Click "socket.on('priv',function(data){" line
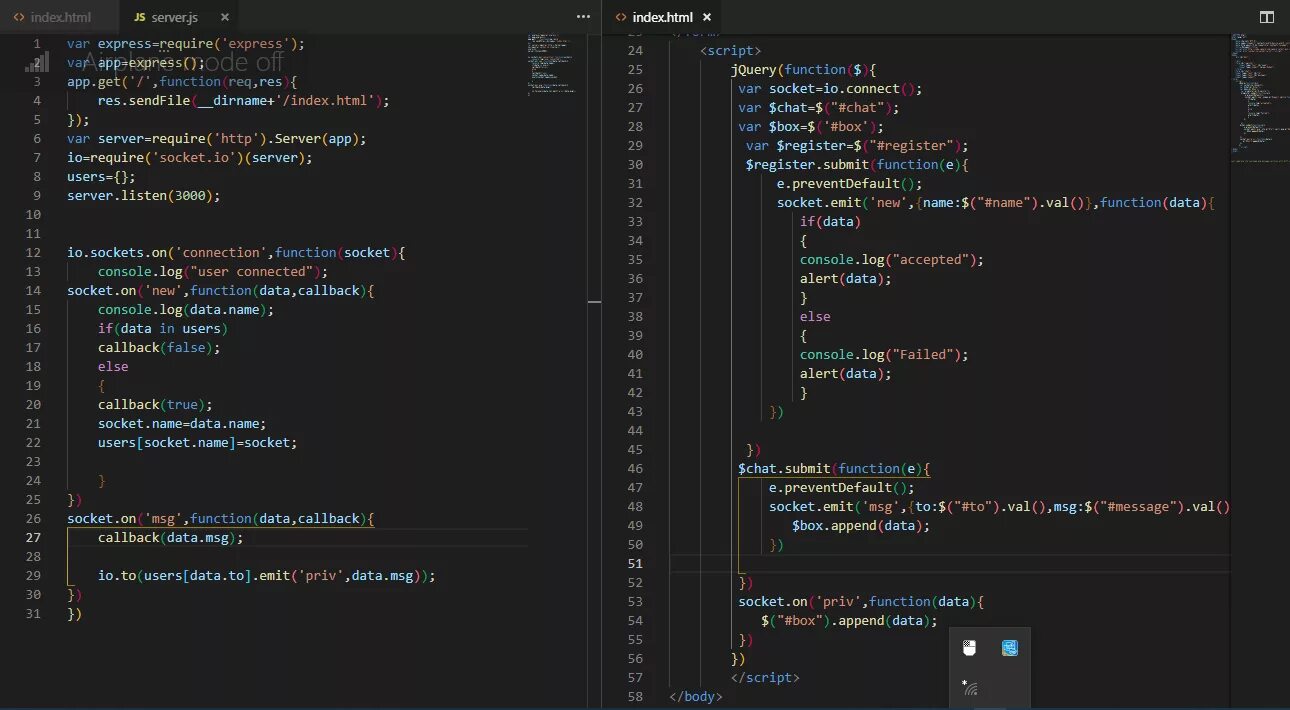Screen dimensions: 1290x710 click(x=862, y=601)
